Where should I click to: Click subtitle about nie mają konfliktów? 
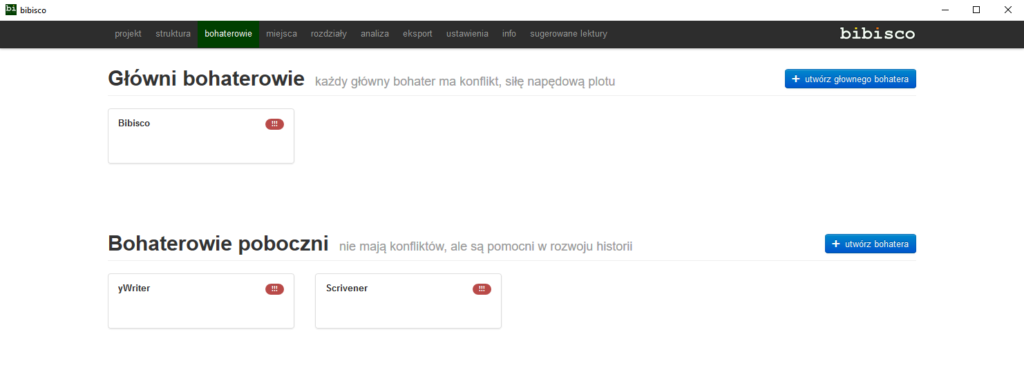coord(486,246)
